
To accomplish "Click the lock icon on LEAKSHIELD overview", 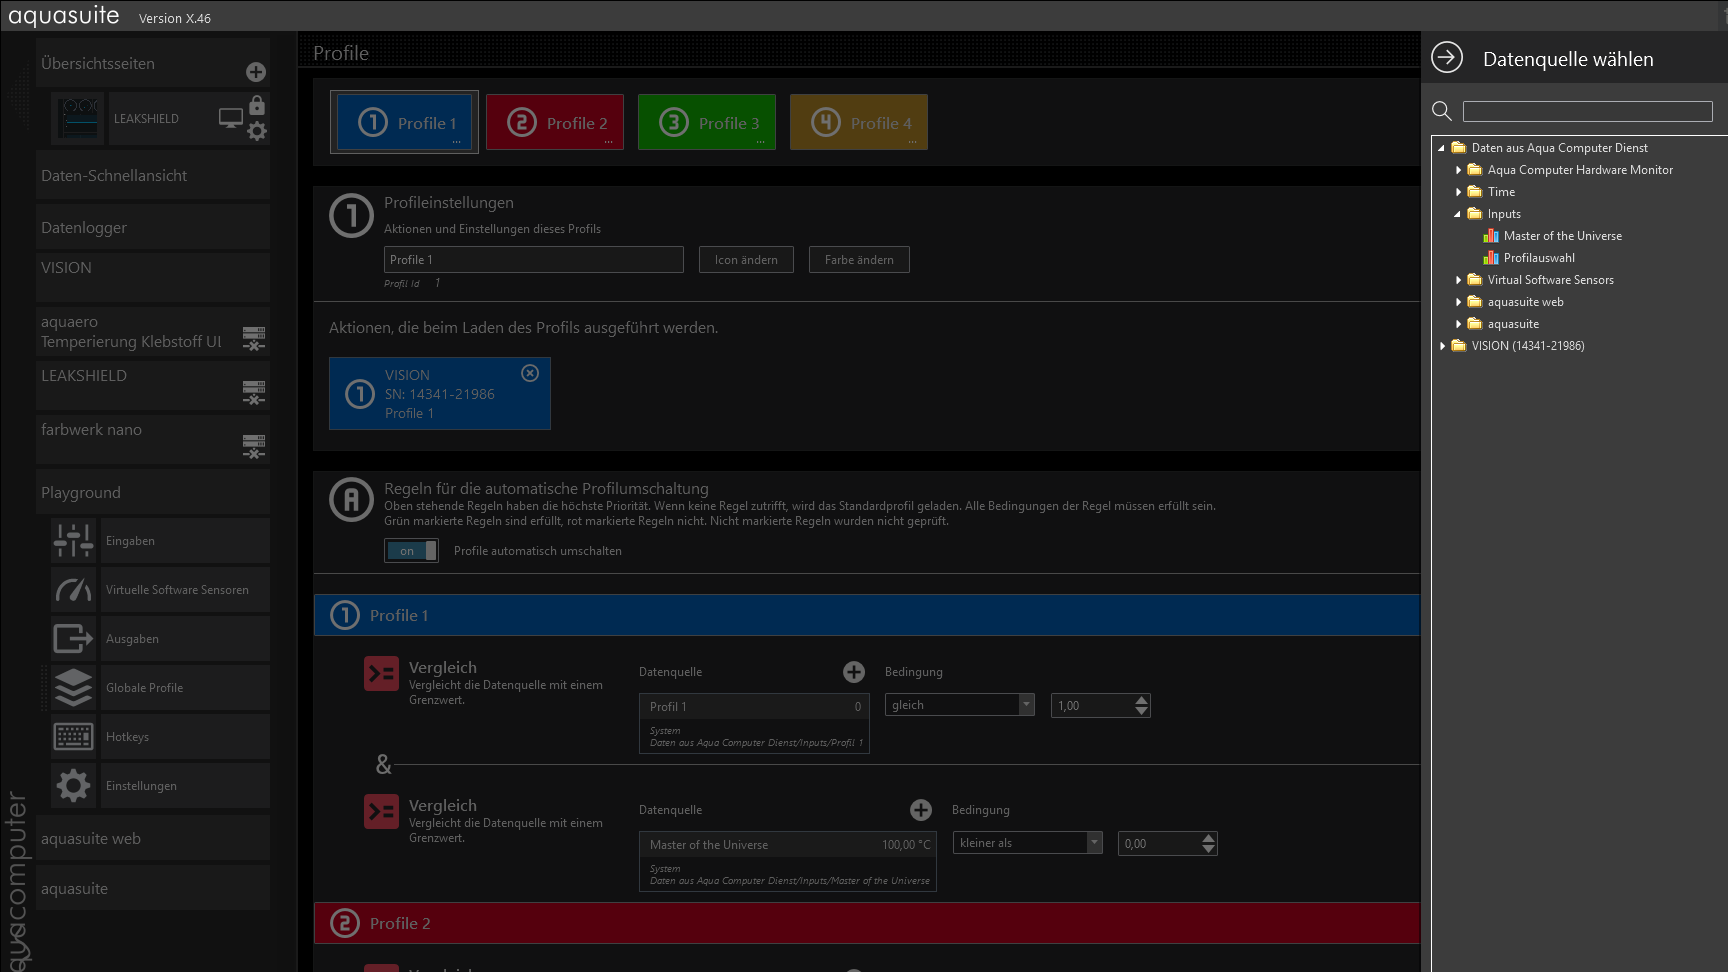I will tap(257, 105).
